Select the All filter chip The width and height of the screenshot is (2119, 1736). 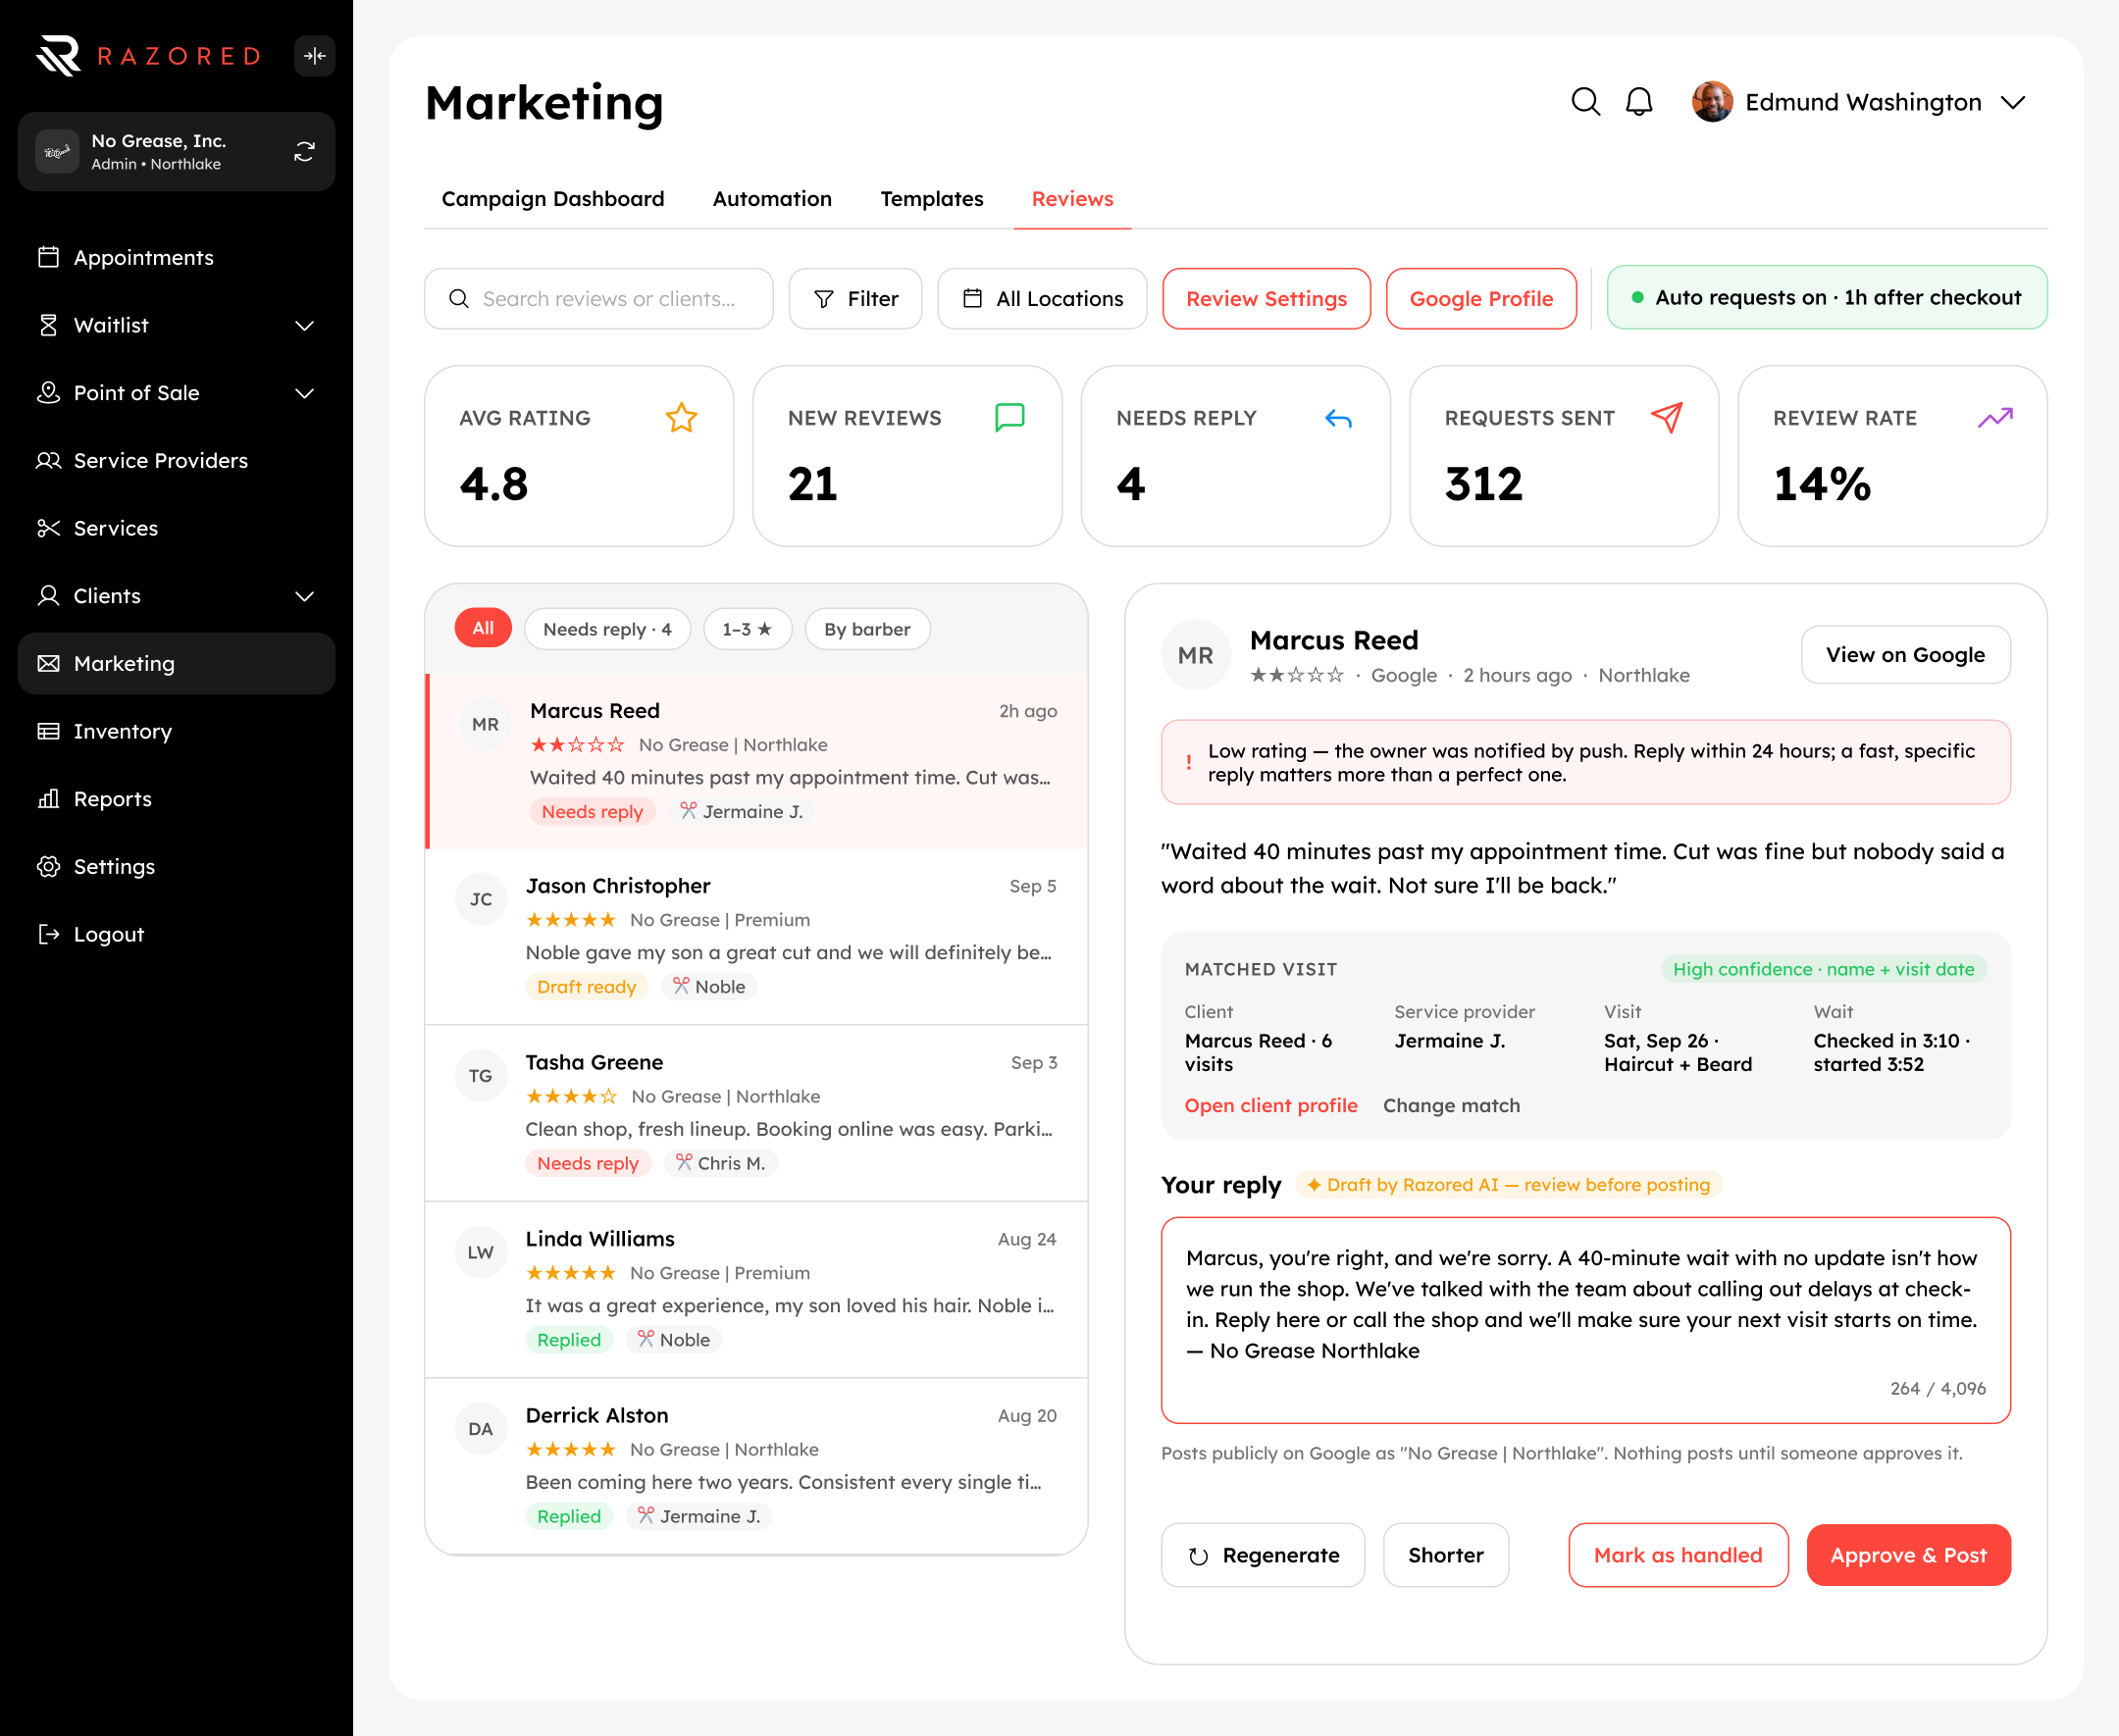click(483, 629)
